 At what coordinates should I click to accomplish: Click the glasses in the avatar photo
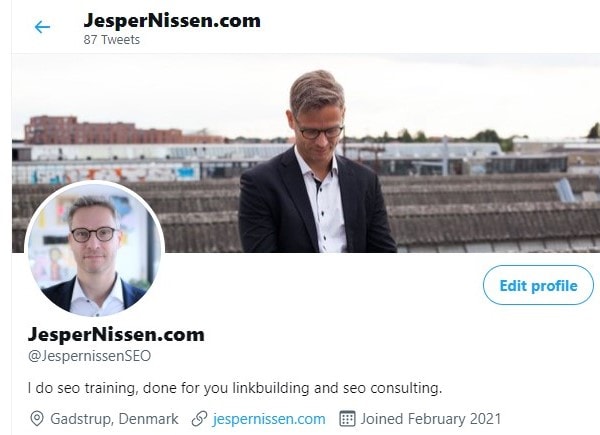click(94, 234)
